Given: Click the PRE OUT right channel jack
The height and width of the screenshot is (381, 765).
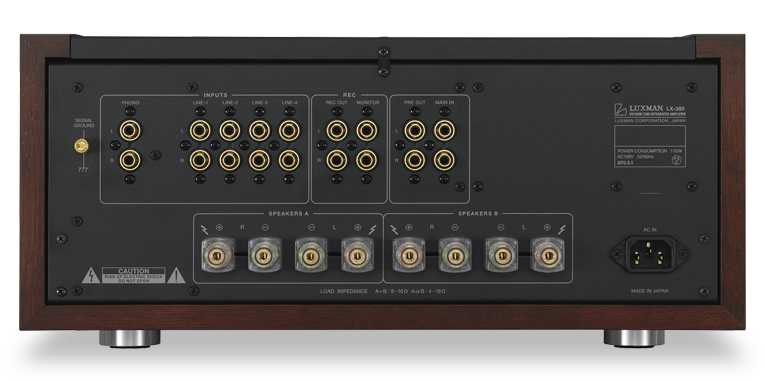Looking at the screenshot, I should pos(415,160).
